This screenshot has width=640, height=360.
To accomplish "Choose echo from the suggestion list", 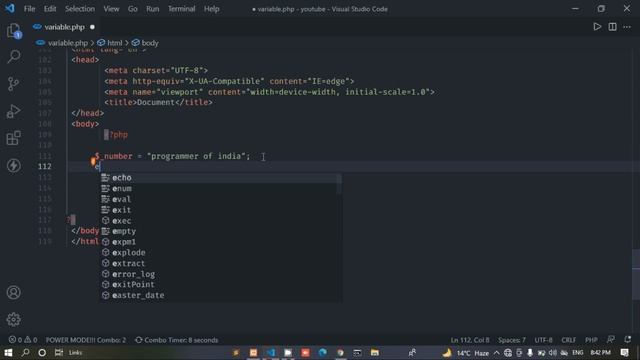I will [221, 178].
